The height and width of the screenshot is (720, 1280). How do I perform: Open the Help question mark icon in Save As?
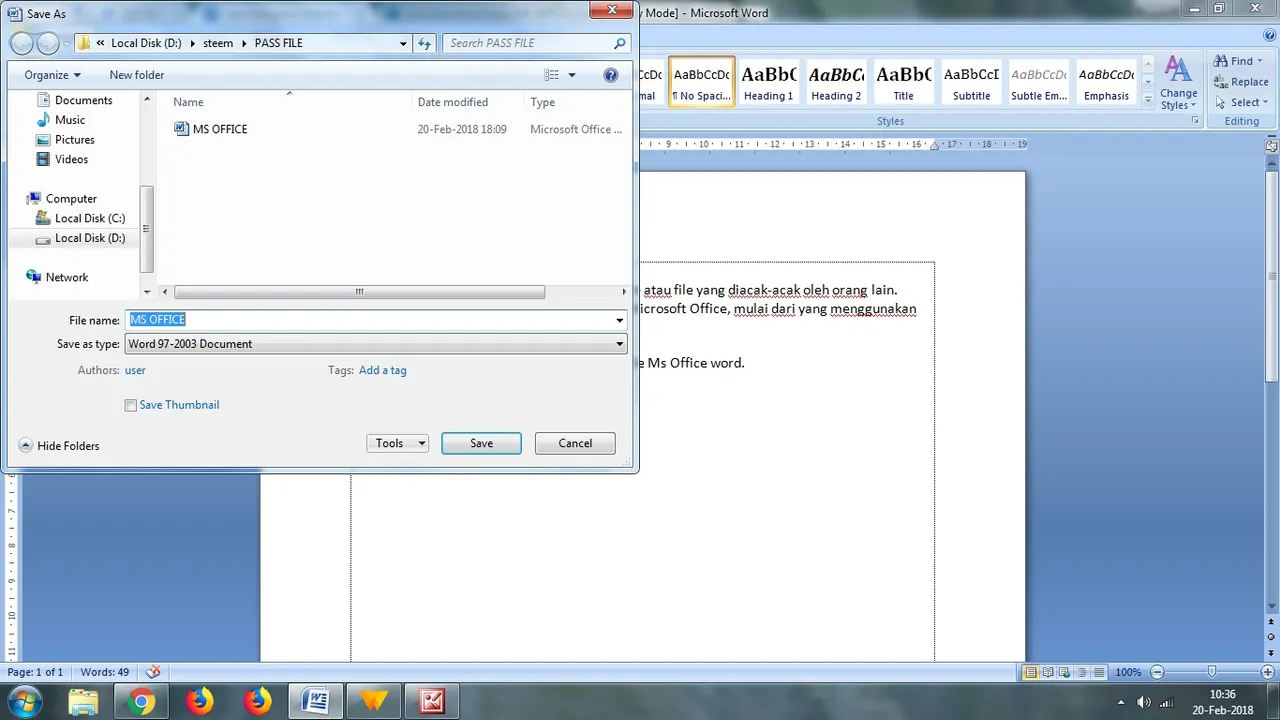click(611, 75)
